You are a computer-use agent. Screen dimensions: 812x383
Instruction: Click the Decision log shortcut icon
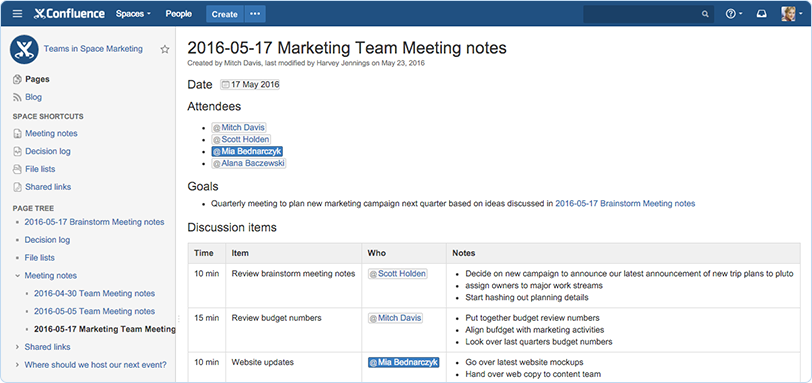pyautogui.click(x=17, y=151)
